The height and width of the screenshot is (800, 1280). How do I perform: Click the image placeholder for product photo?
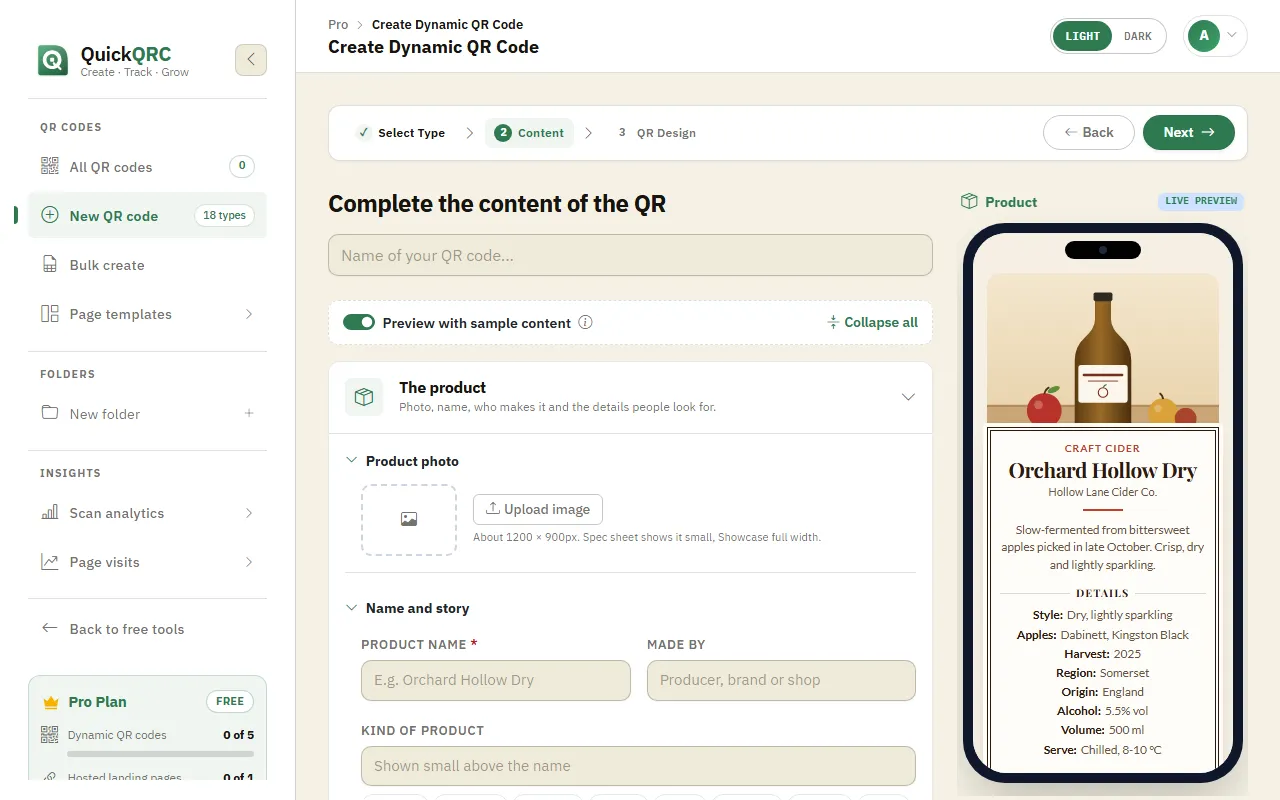(x=409, y=520)
